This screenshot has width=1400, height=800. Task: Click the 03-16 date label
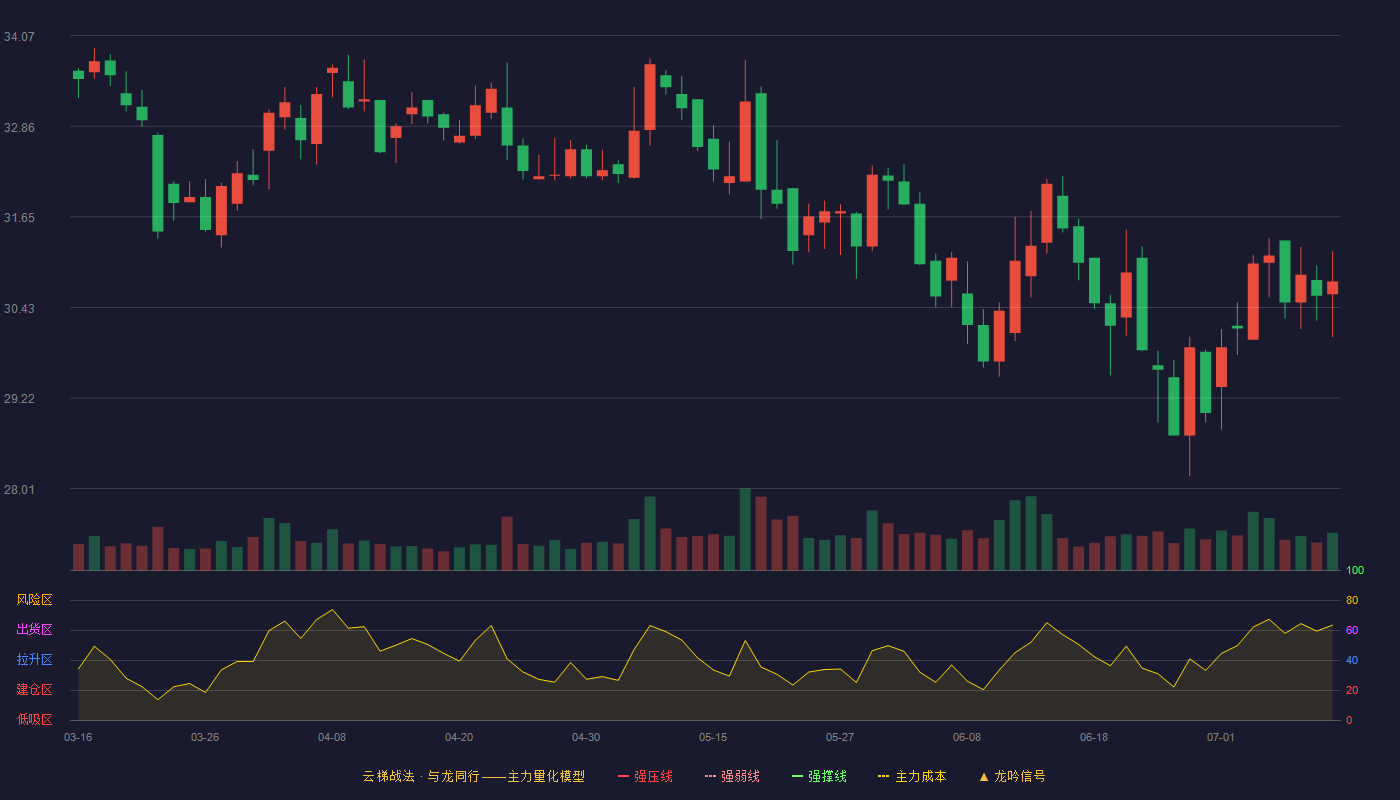pos(78,737)
